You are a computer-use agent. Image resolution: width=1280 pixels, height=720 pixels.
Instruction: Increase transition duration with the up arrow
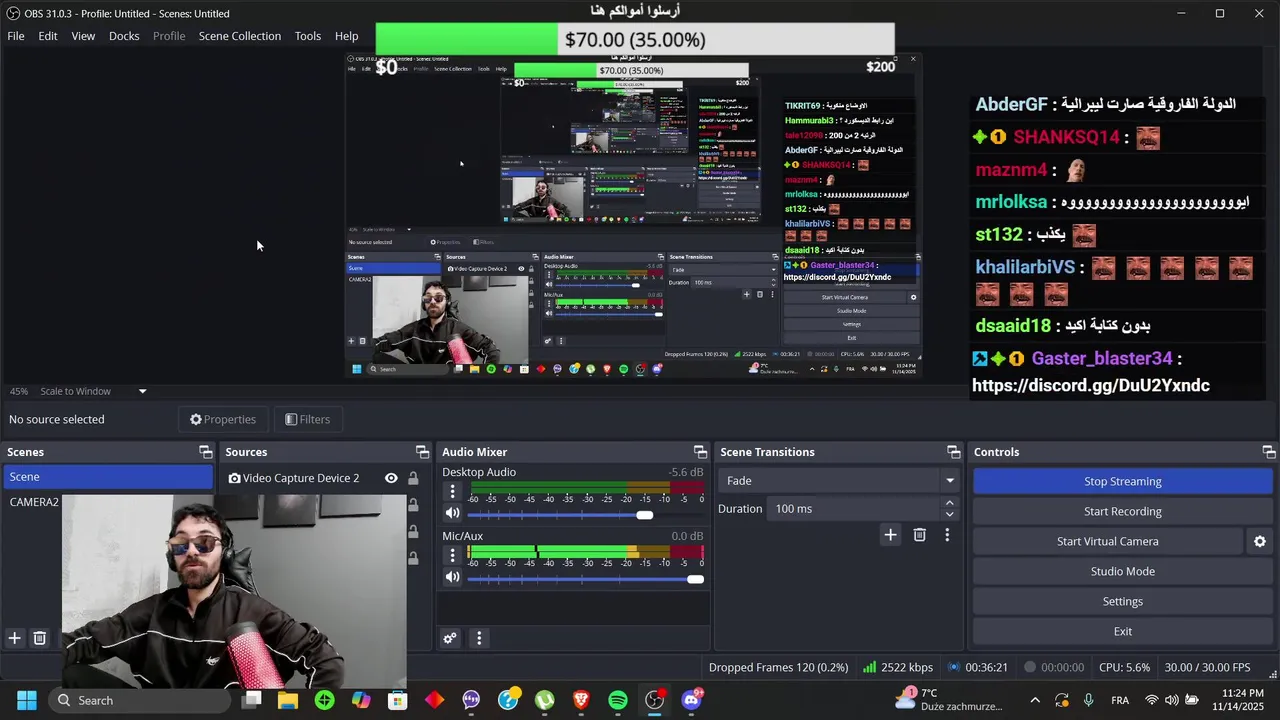949,503
